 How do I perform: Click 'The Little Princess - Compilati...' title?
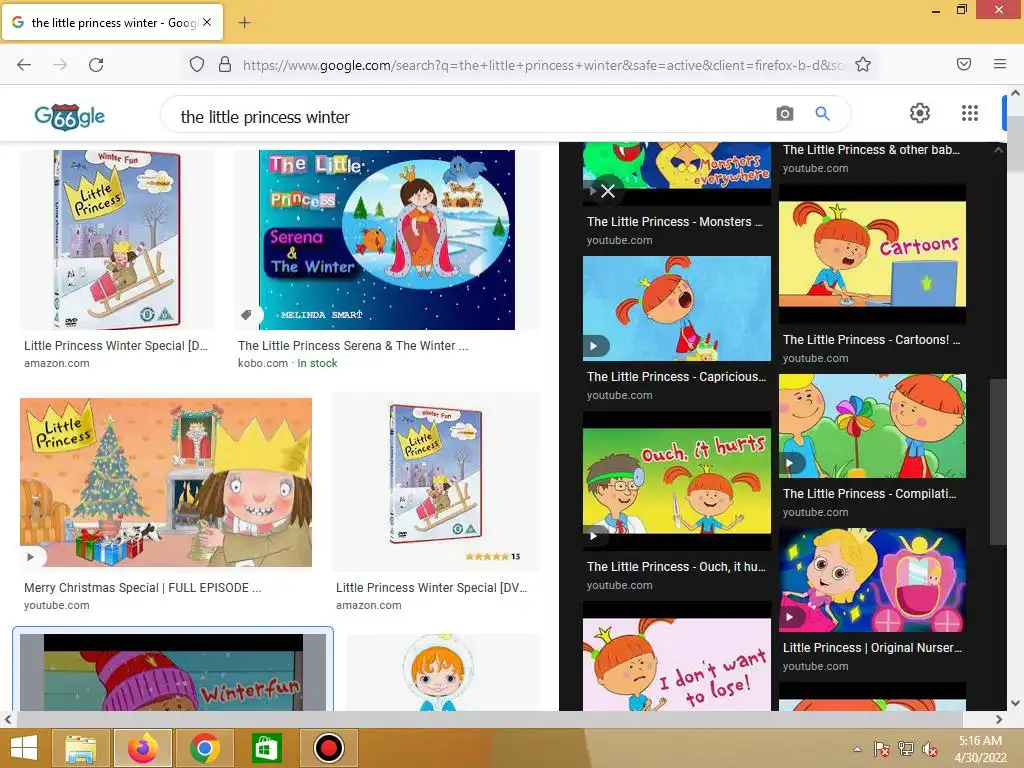pyautogui.click(x=869, y=494)
